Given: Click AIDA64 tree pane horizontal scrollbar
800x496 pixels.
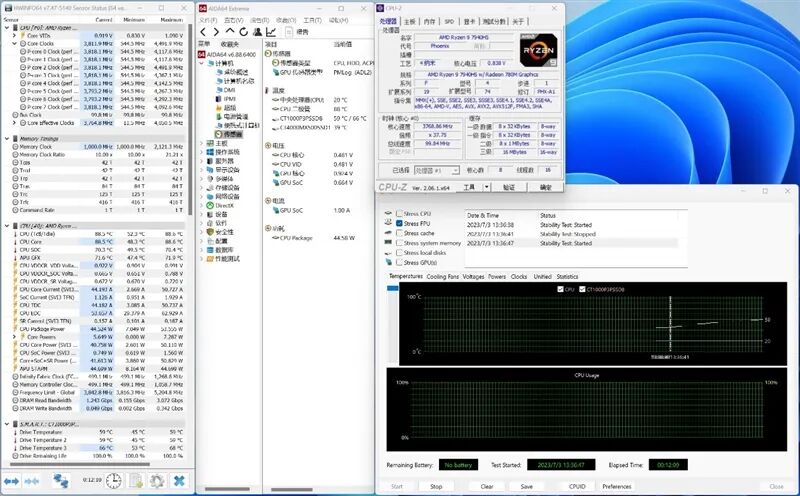Looking at the screenshot, I should point(227,489).
